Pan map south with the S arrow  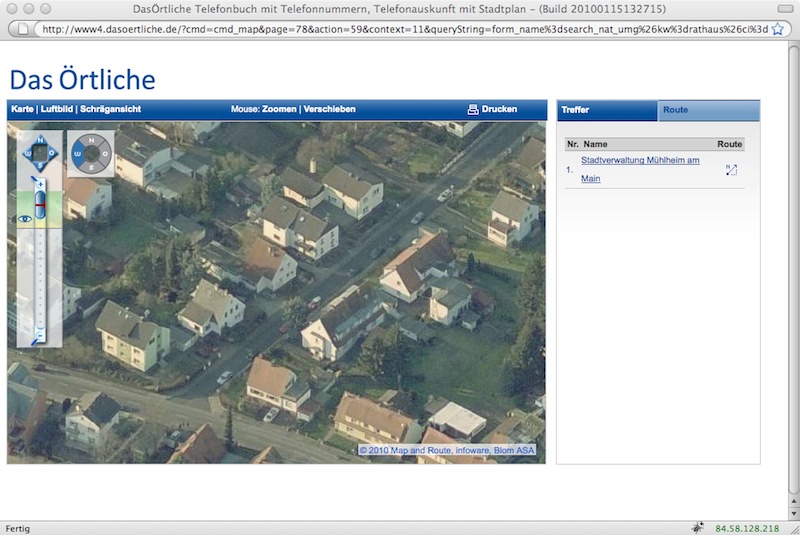point(40,166)
